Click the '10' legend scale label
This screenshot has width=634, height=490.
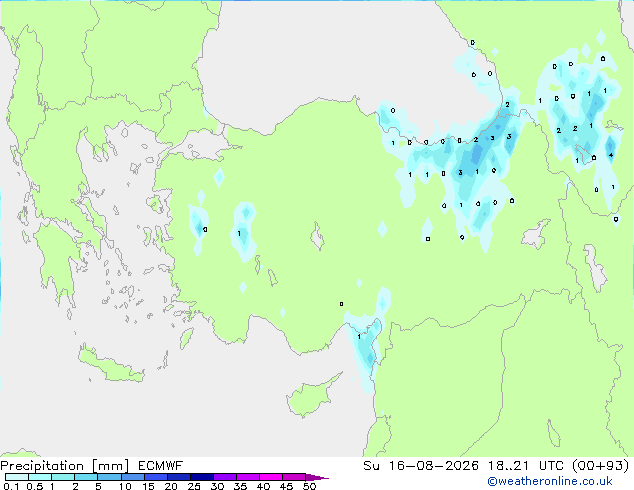[125, 486]
